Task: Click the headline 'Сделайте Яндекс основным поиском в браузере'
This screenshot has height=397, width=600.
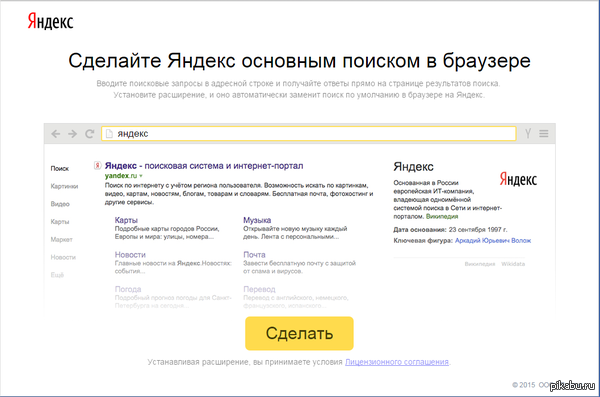Action: coord(300,61)
